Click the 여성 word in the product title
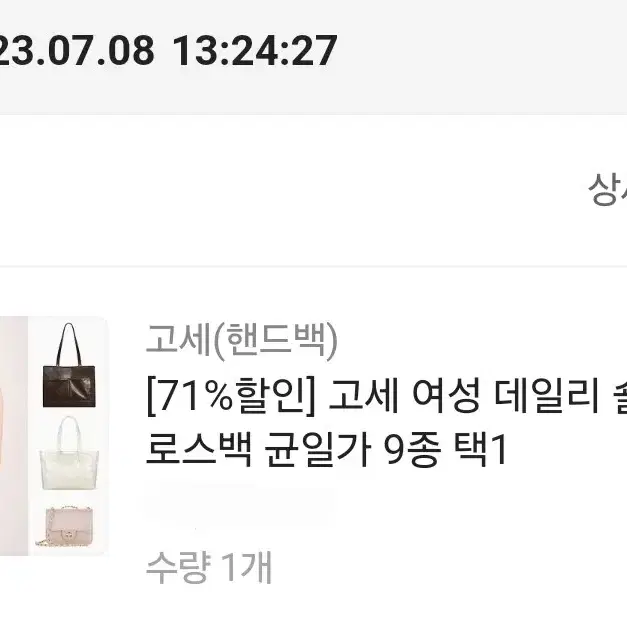627x627 pixels. pyautogui.click(x=445, y=396)
